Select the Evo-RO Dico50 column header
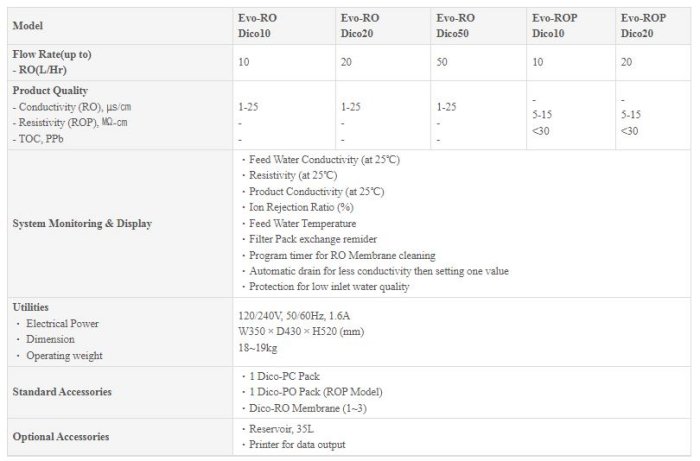This screenshot has width=700, height=461. pyautogui.click(x=456, y=24)
